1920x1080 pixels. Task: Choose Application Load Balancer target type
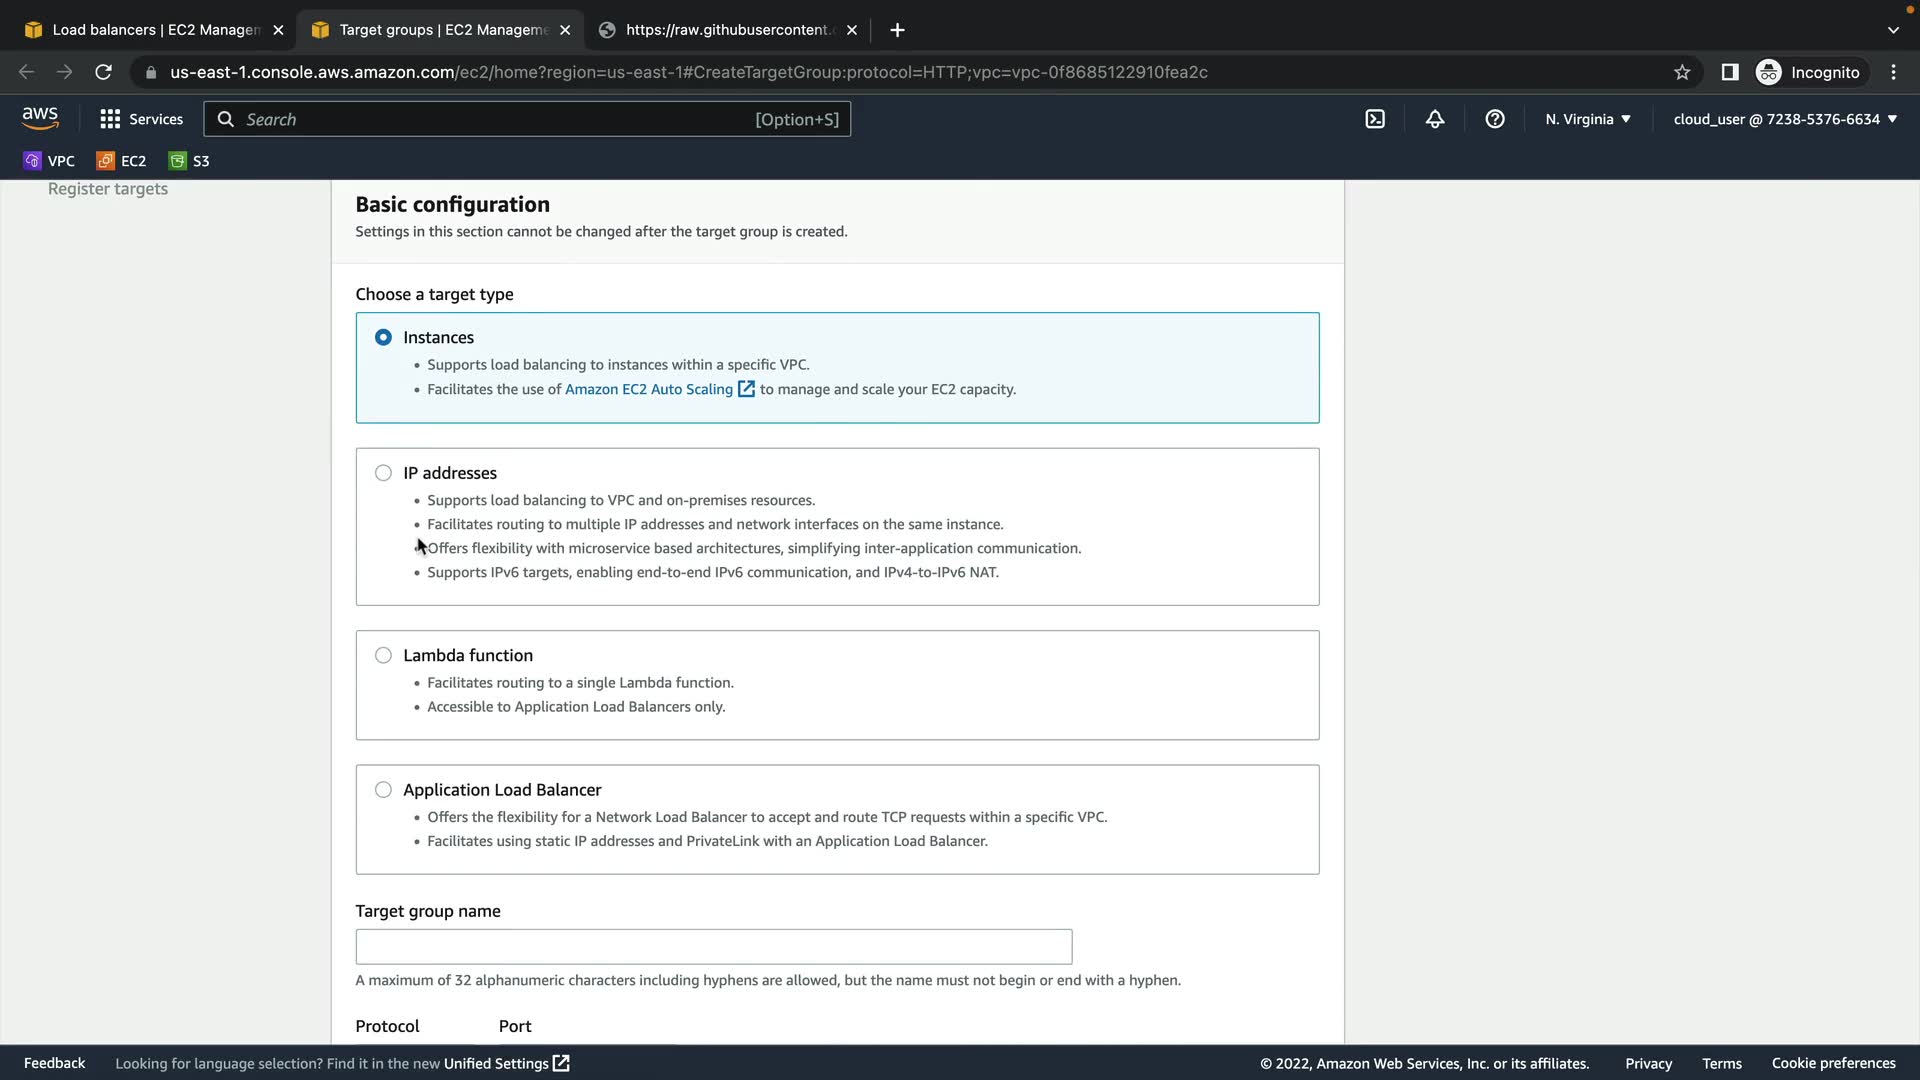(x=383, y=790)
